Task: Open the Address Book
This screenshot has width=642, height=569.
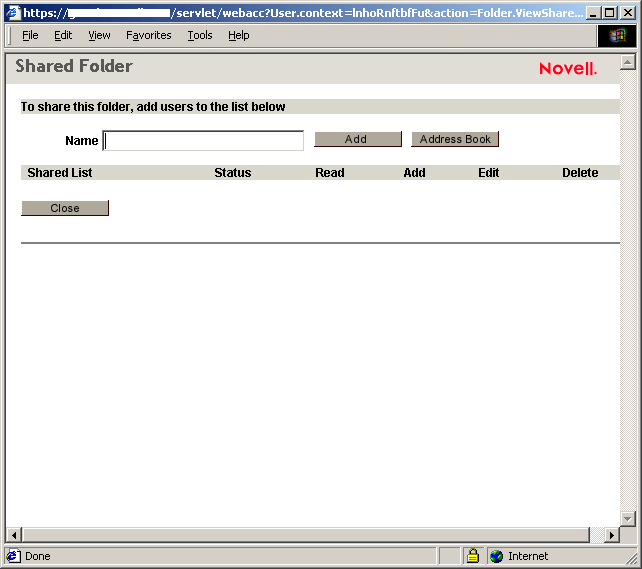Action: [455, 139]
